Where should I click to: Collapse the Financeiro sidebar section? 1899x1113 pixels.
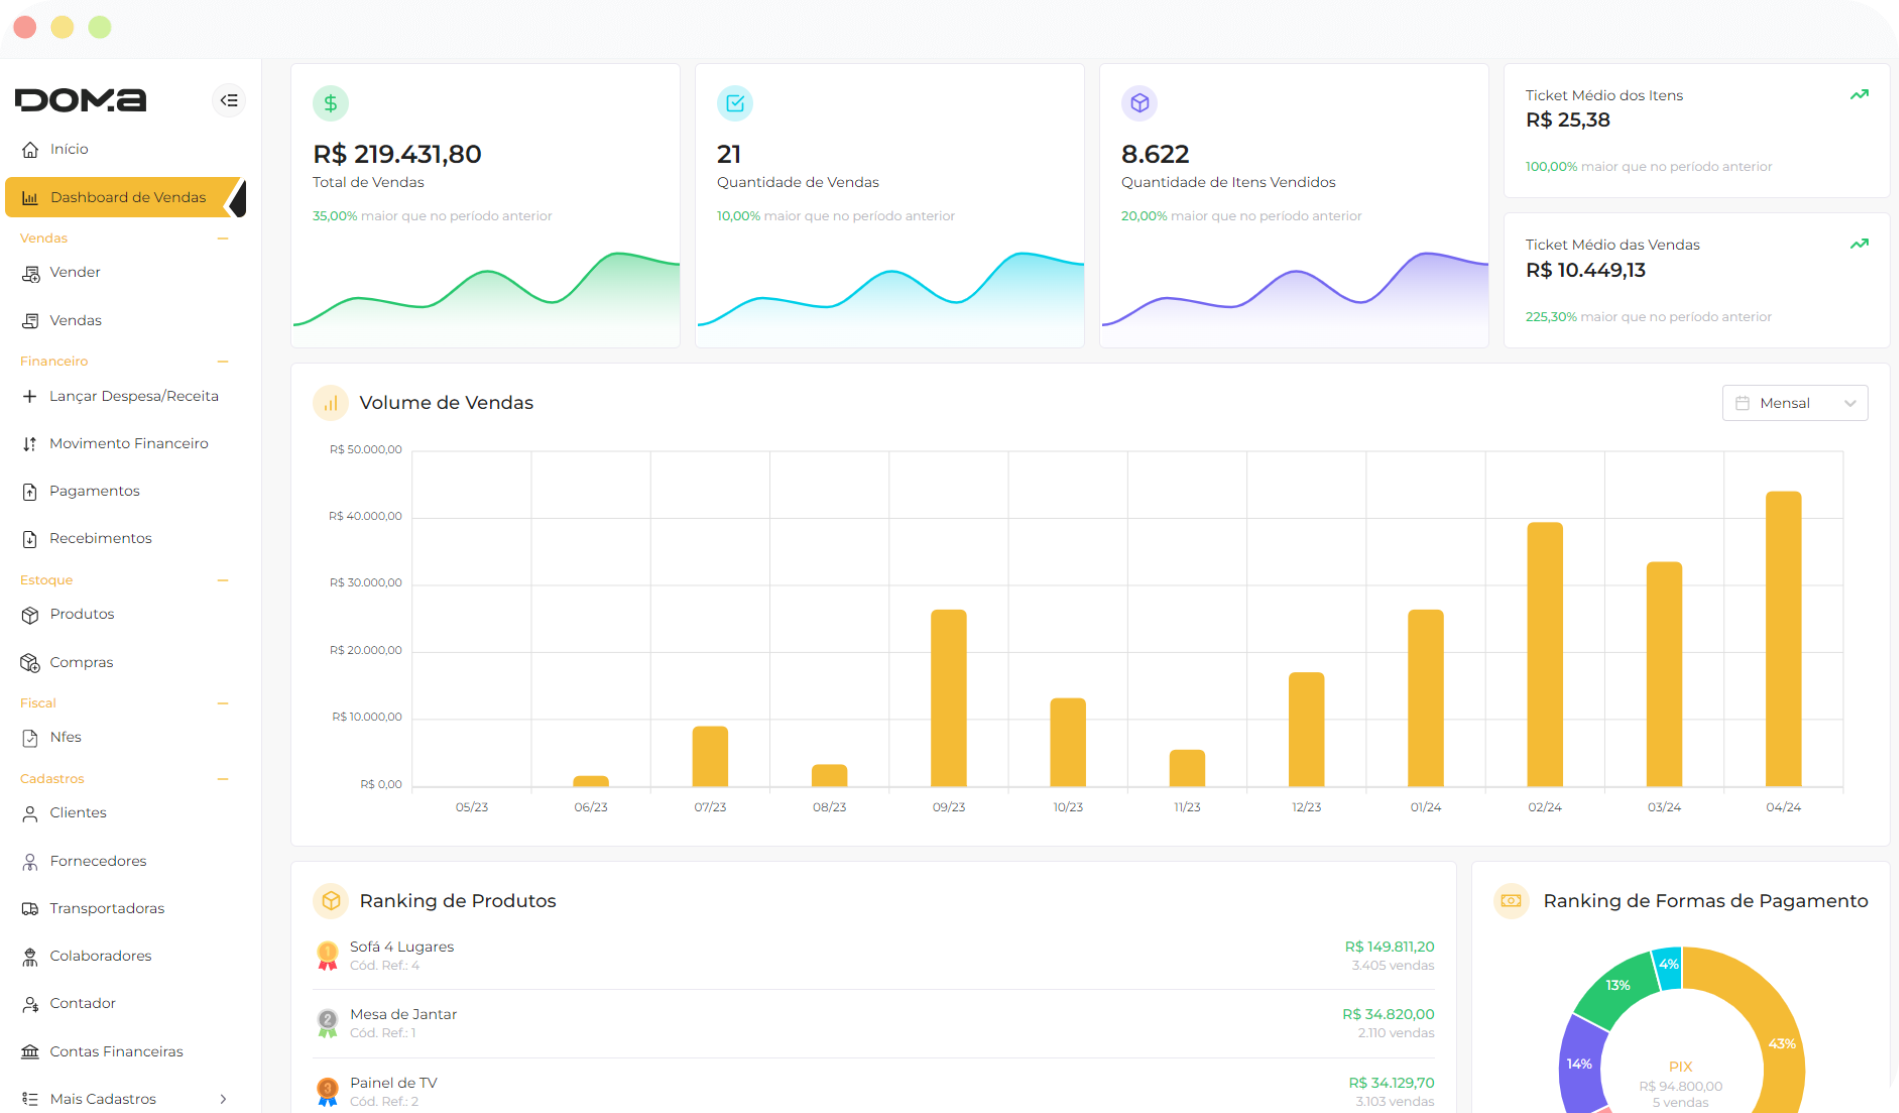[223, 361]
